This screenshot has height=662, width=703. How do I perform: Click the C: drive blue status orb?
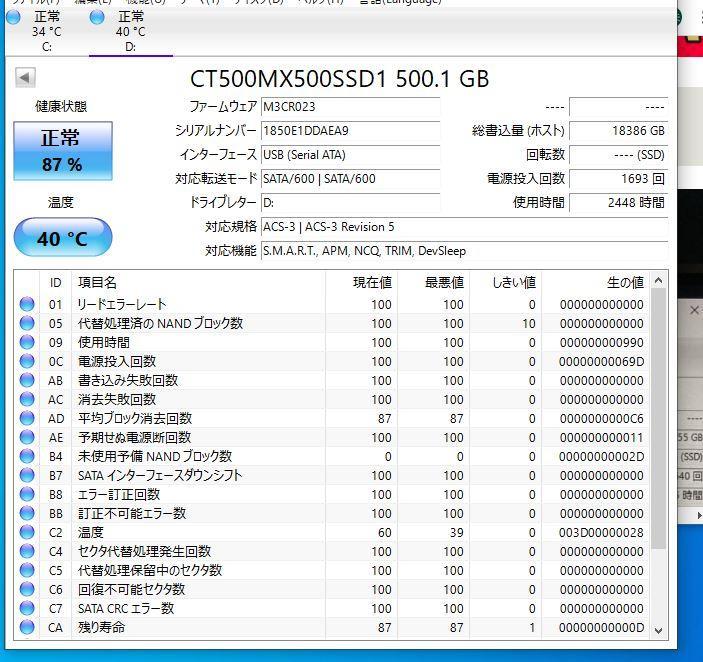[x=13, y=17]
